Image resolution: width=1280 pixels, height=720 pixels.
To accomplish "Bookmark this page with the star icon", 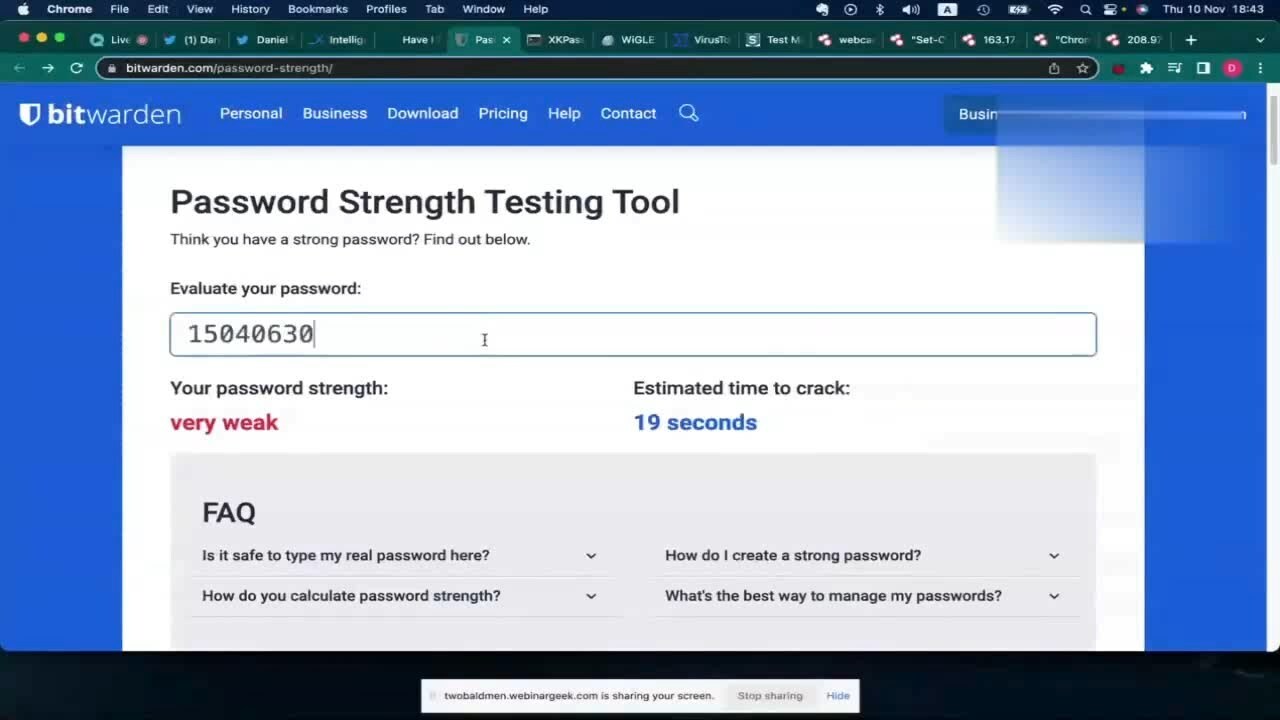I will click(x=1082, y=68).
